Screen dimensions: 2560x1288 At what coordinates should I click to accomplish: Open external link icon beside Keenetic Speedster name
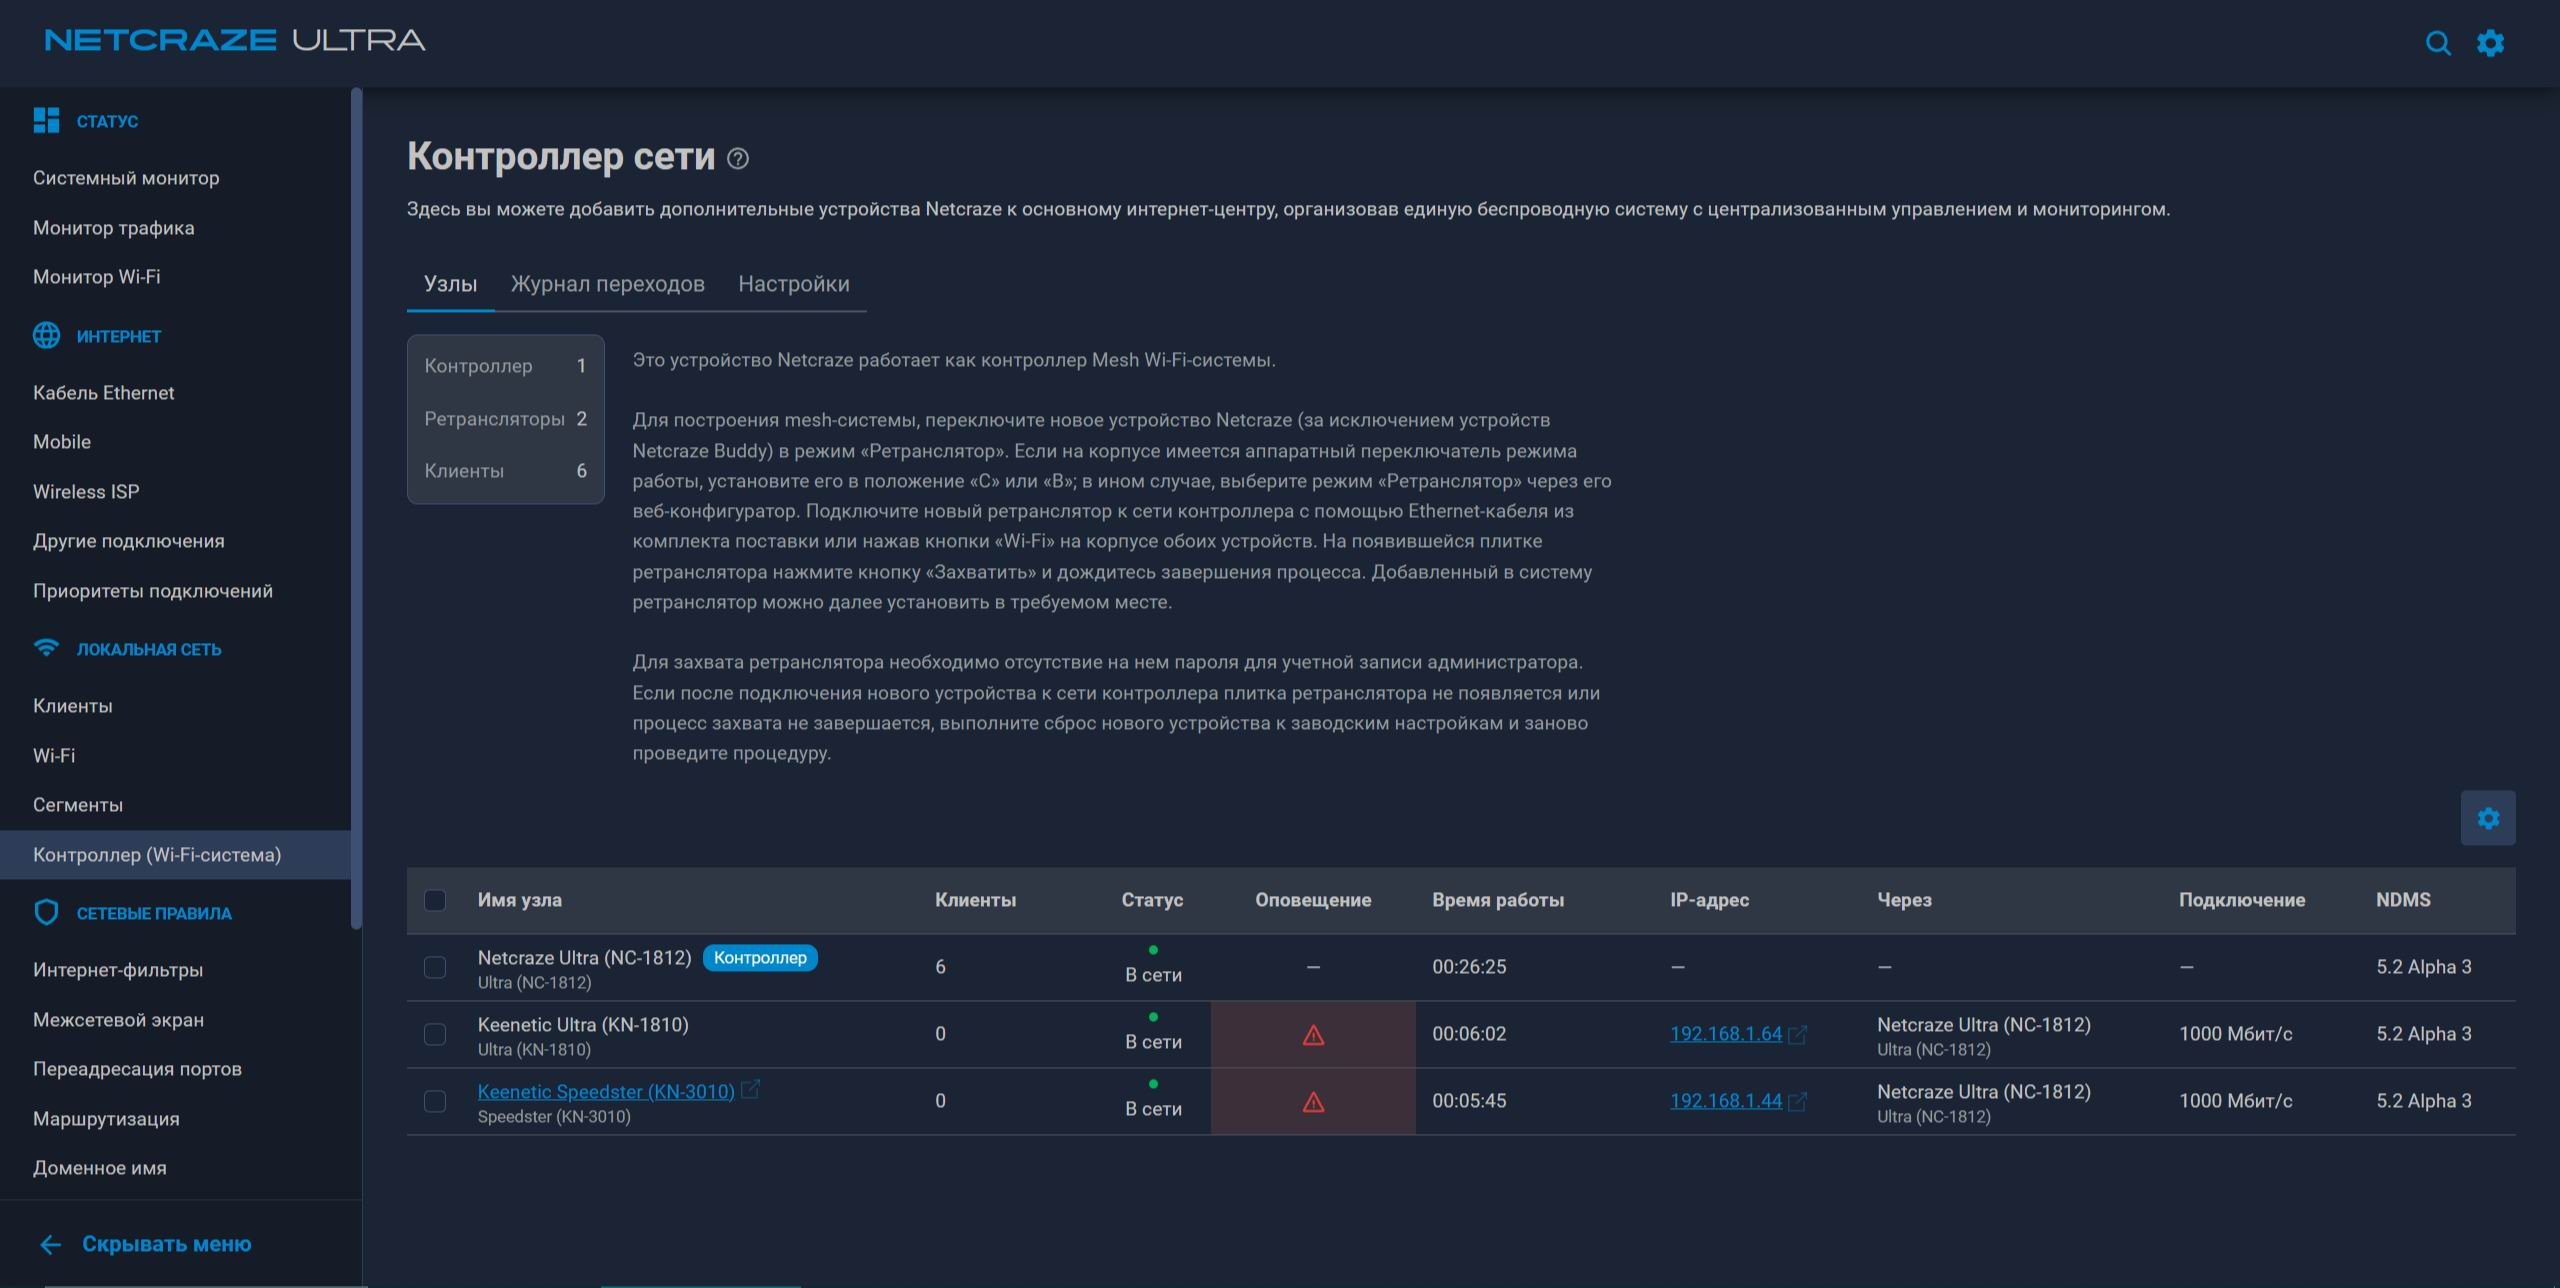(x=750, y=1089)
